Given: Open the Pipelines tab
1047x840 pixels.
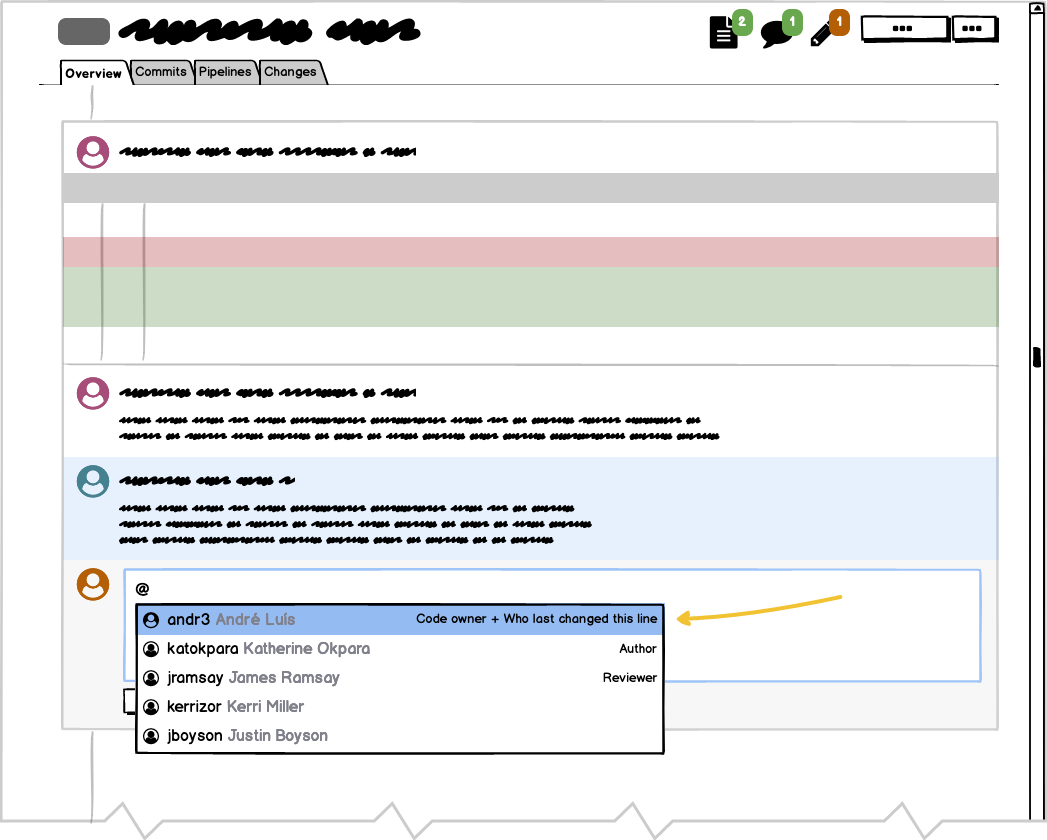Looking at the screenshot, I should coord(225,72).
